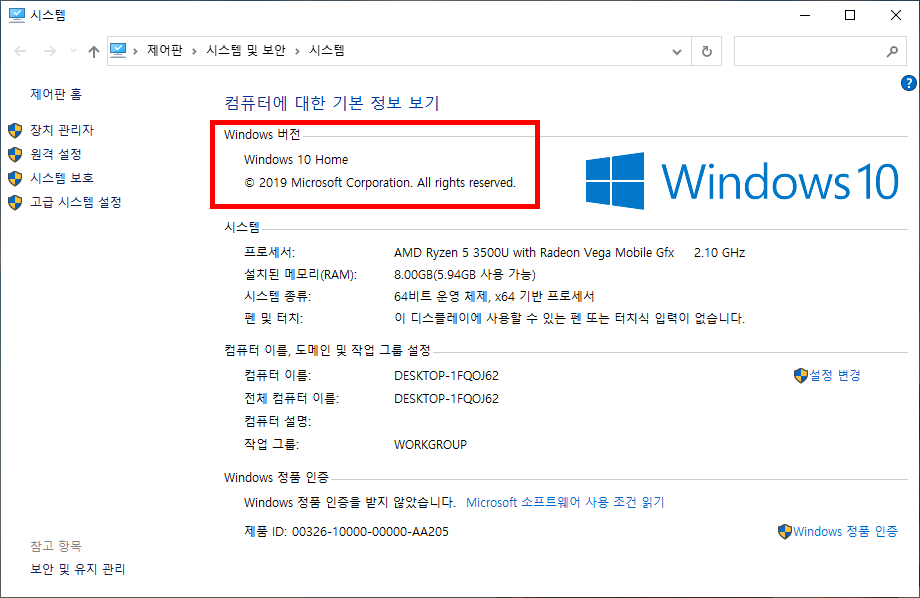Click the computer icon in address bar
Viewport: 920px width, 598px height.
(118, 50)
